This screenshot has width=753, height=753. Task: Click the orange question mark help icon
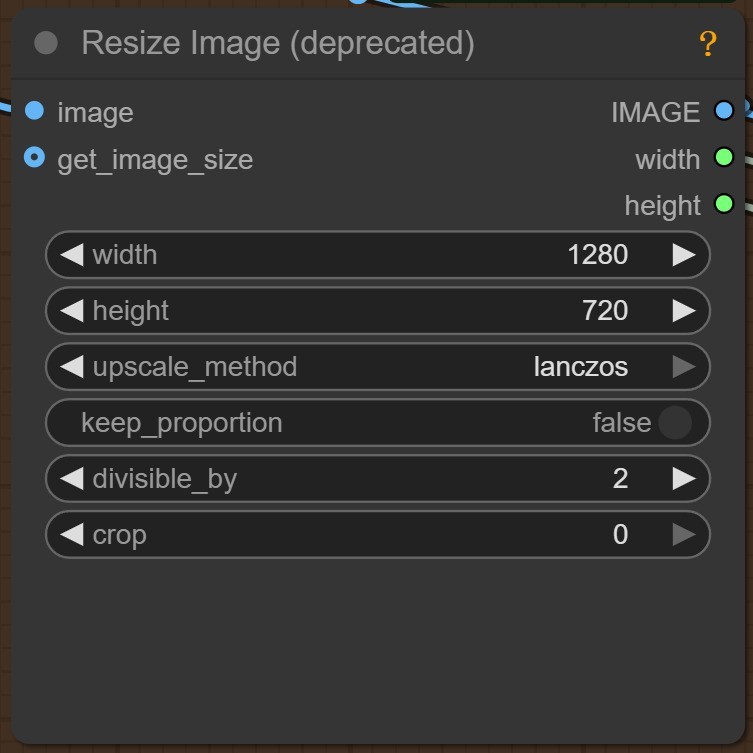pyautogui.click(x=708, y=44)
